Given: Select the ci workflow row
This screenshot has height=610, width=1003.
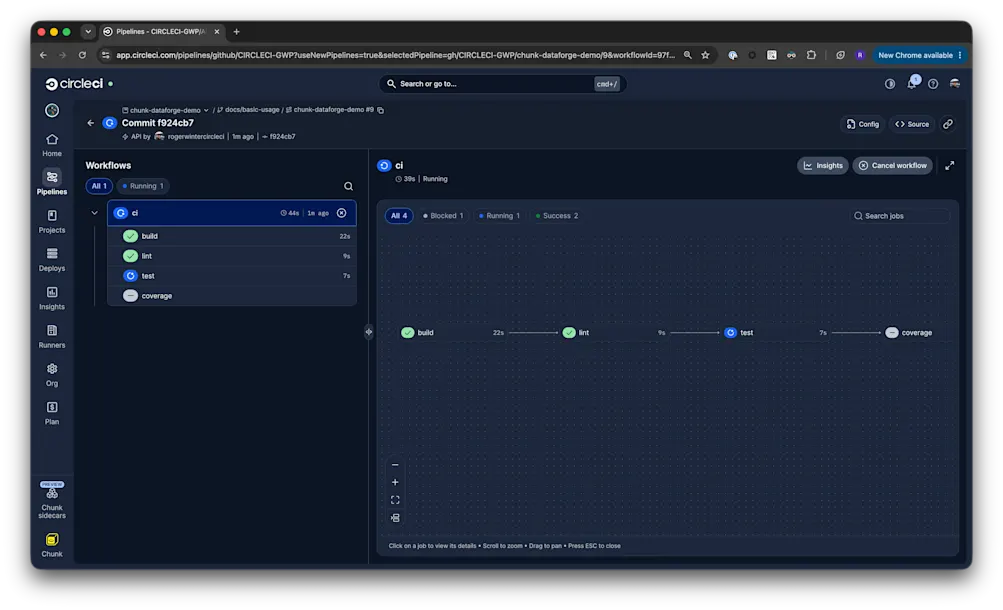Looking at the screenshot, I should pos(232,213).
